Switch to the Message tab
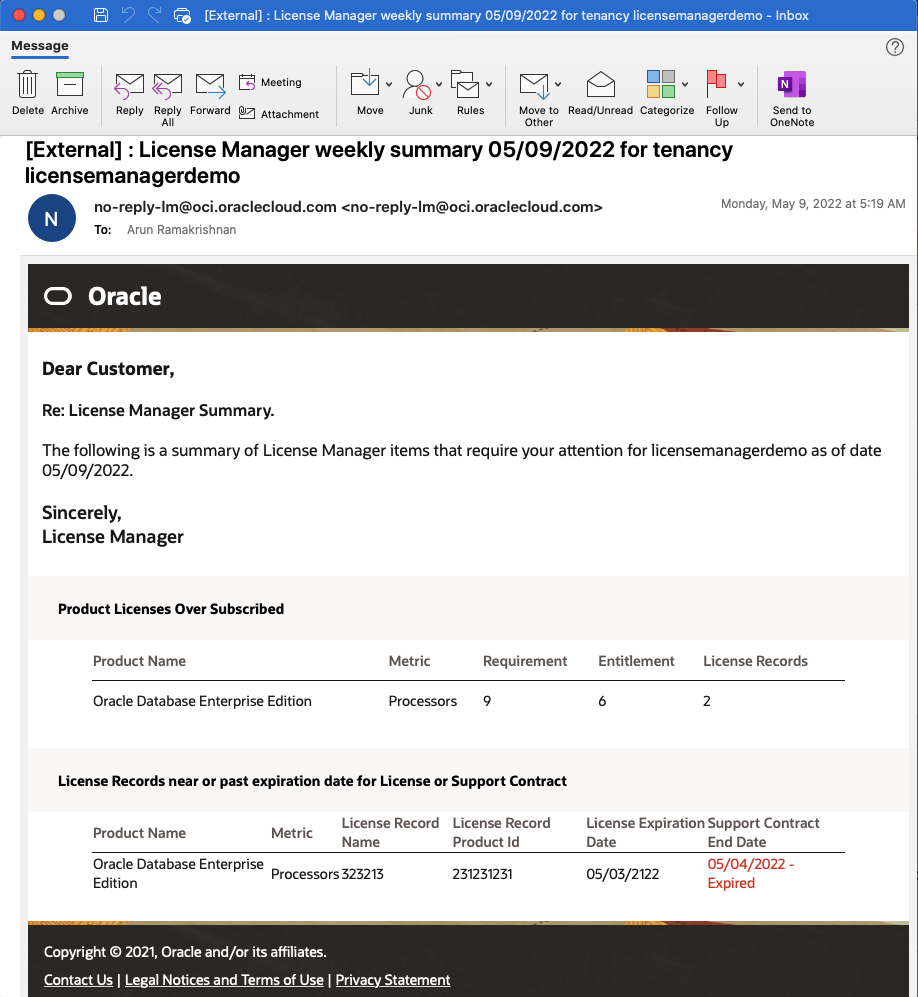Screen dimensions: 918x997 [x=40, y=46]
